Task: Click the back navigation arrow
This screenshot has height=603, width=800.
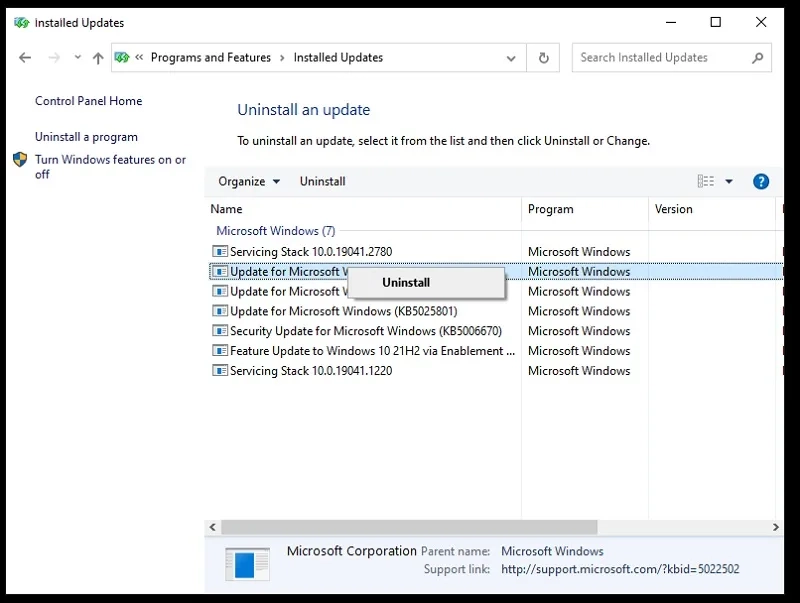Action: [x=24, y=58]
